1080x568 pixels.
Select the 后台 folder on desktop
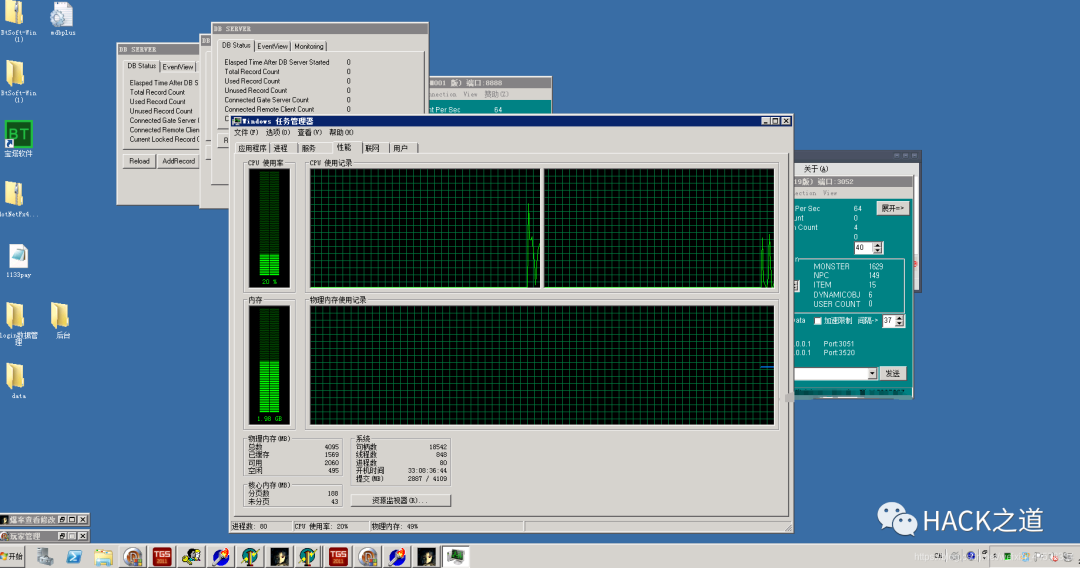point(62,321)
